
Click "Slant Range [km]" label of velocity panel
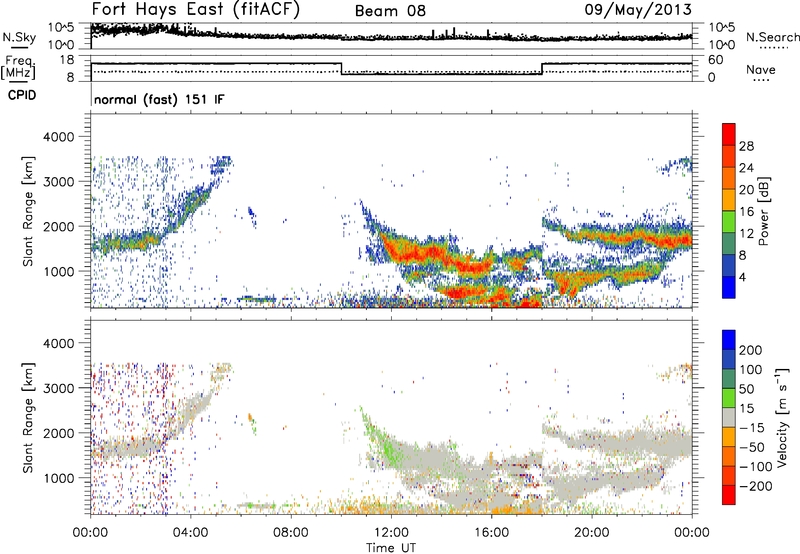[28, 417]
